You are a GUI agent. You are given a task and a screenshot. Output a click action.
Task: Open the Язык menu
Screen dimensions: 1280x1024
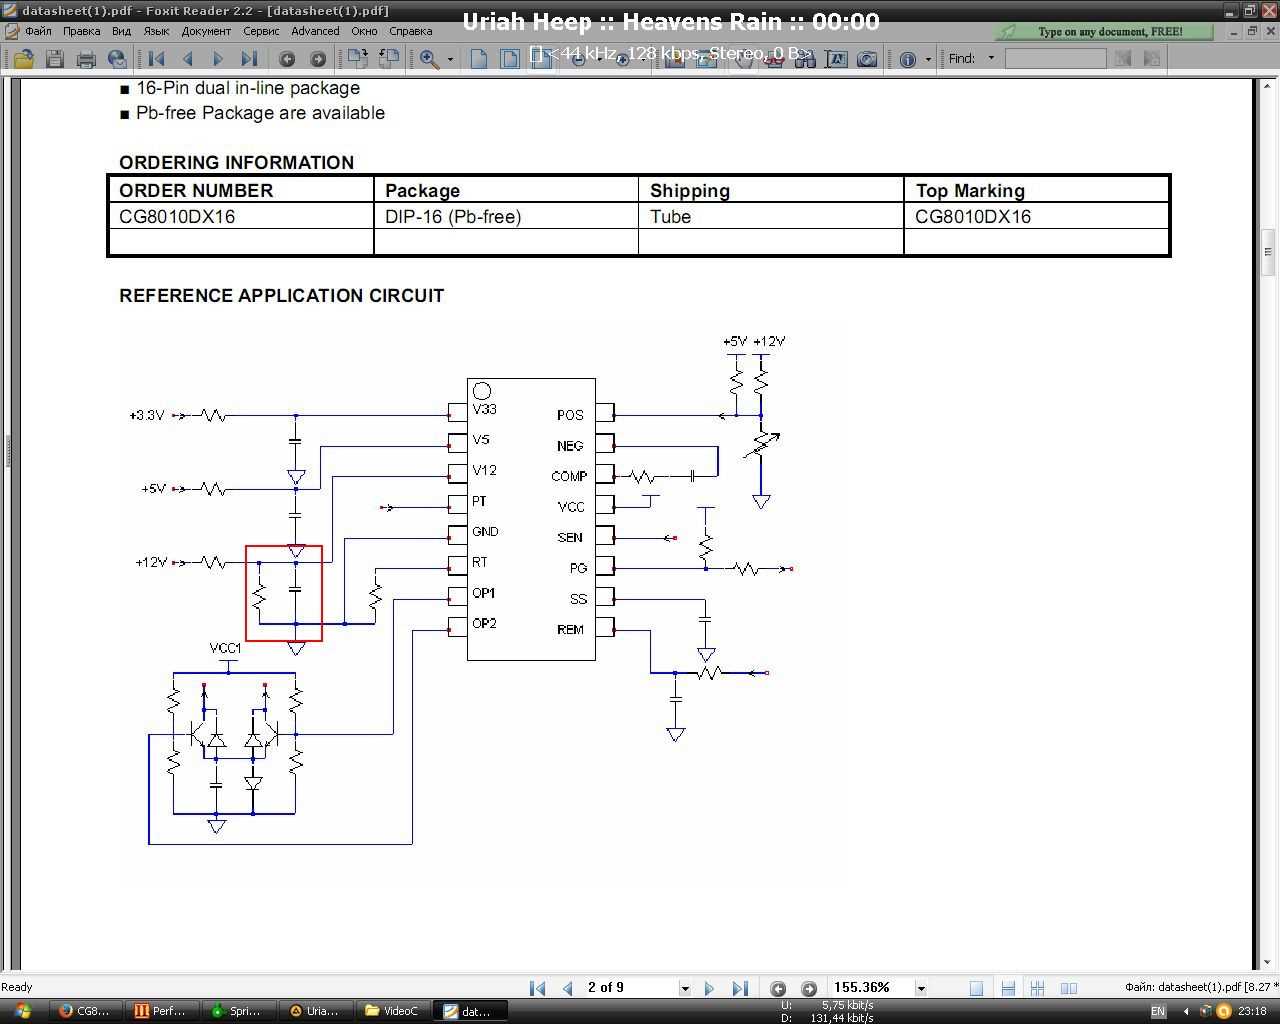(156, 31)
